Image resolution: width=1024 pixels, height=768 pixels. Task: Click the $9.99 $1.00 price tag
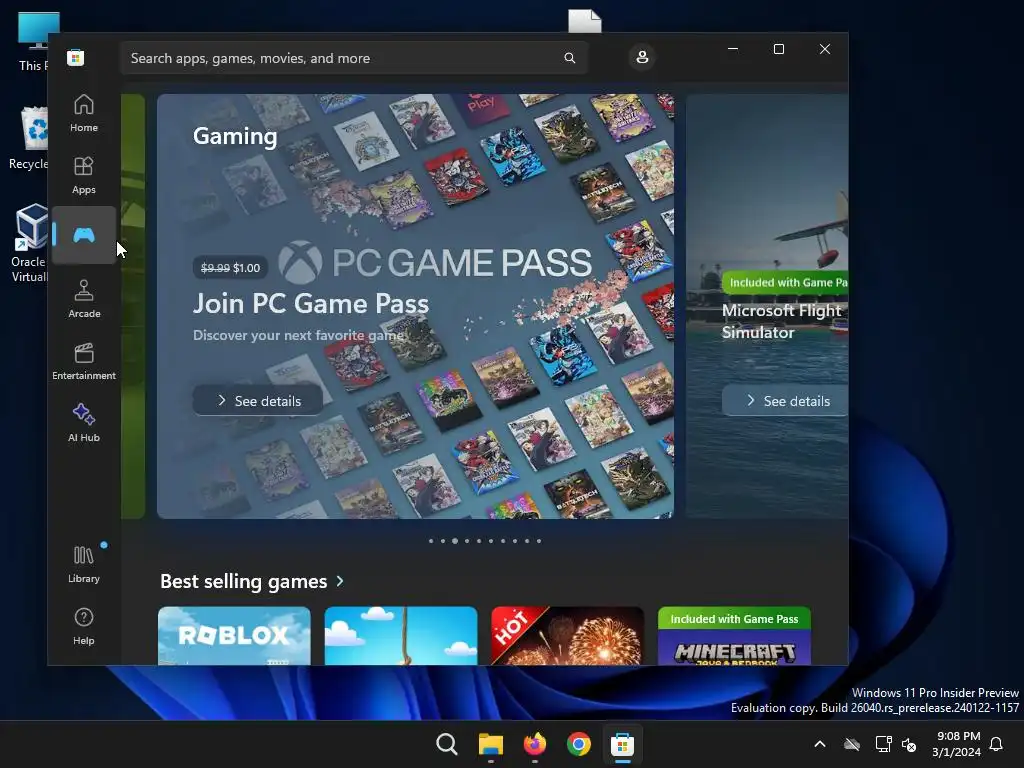230,268
